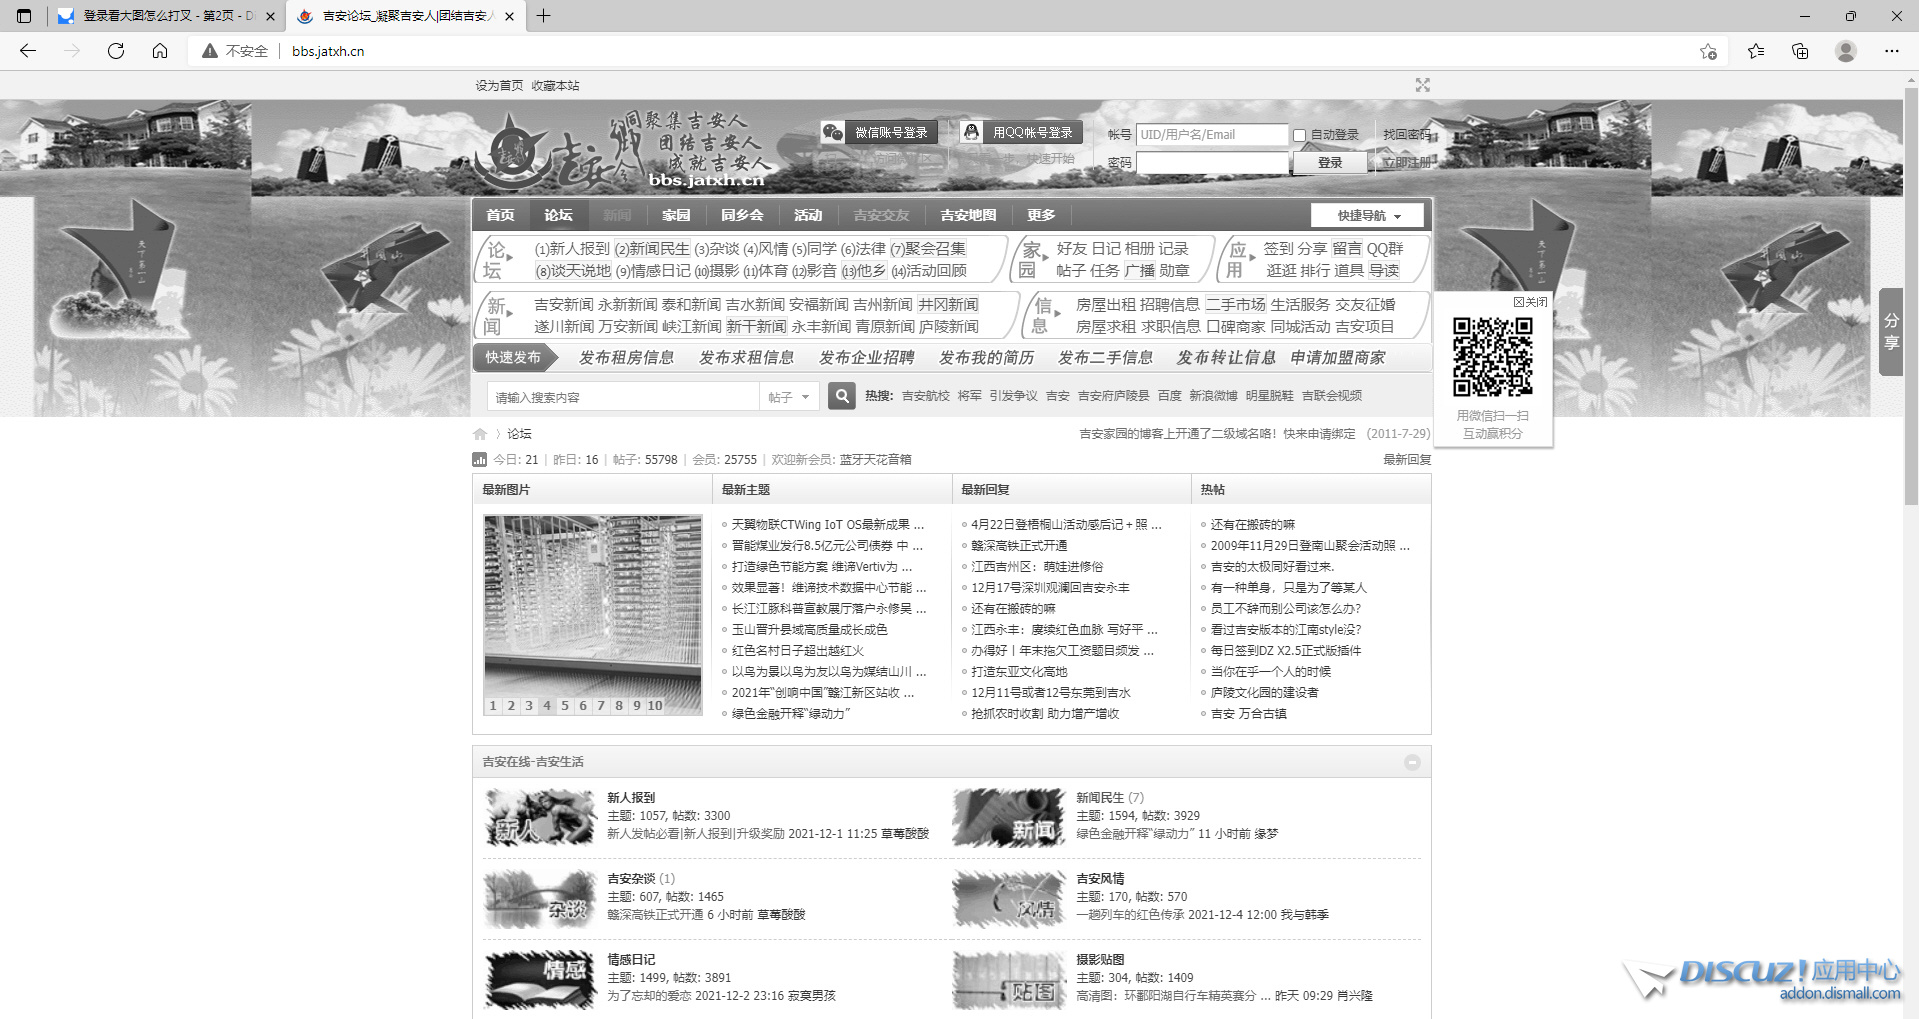The height and width of the screenshot is (1019, 1919).
Task: Click the 立即注册 register link
Action: [1406, 162]
